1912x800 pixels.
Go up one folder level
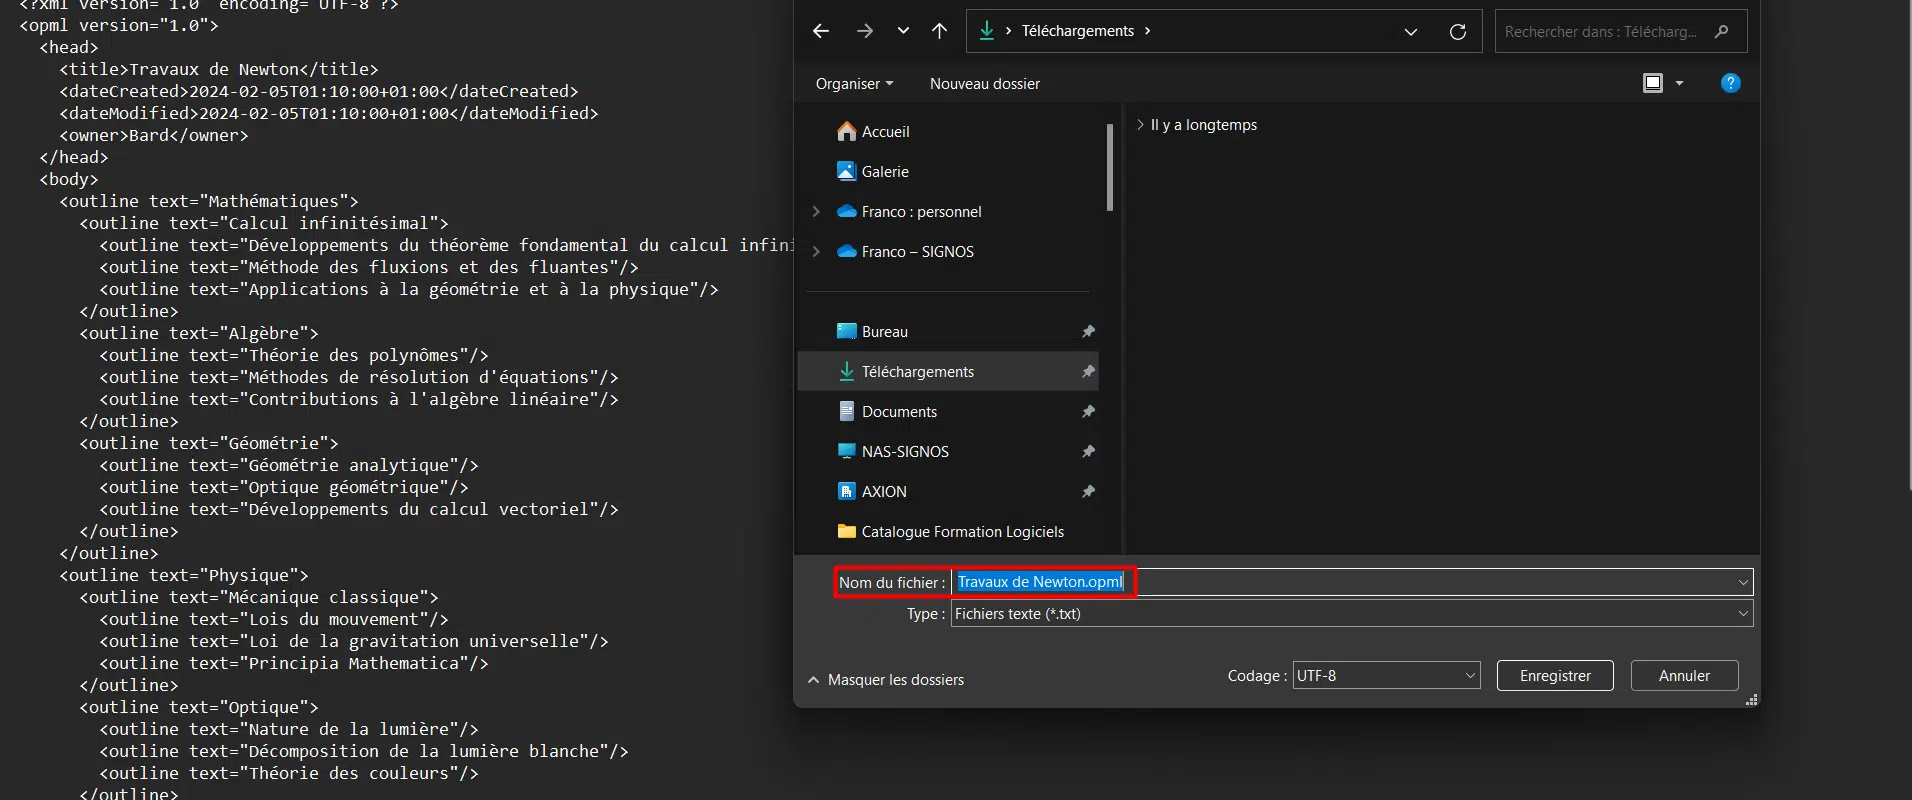(x=939, y=31)
